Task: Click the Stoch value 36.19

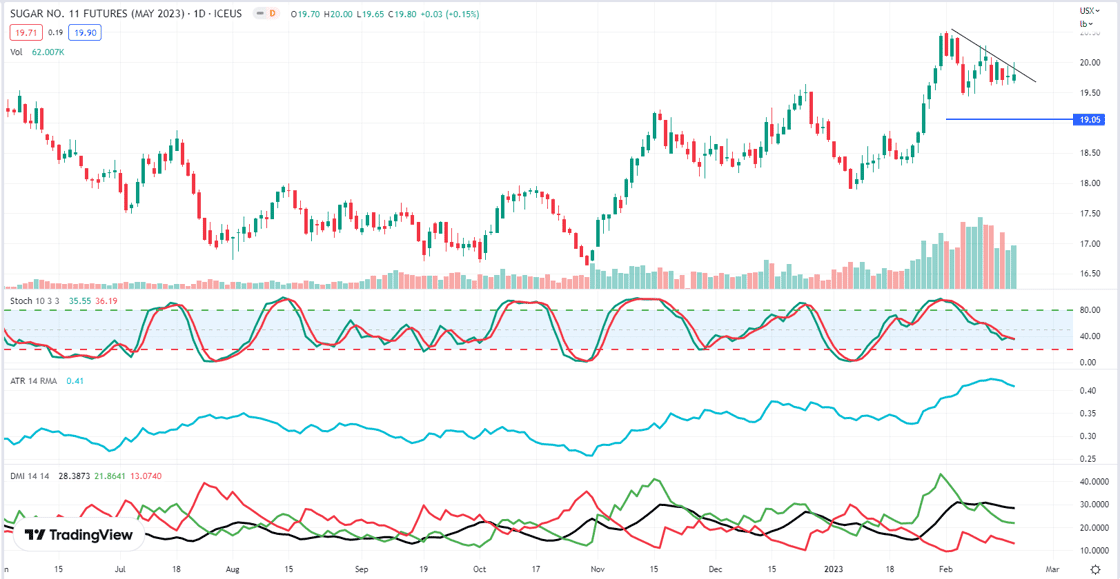Action: 106,301
